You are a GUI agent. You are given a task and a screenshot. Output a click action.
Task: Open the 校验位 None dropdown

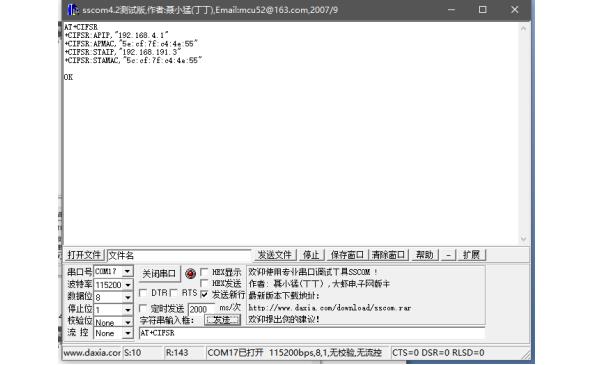(x=127, y=322)
